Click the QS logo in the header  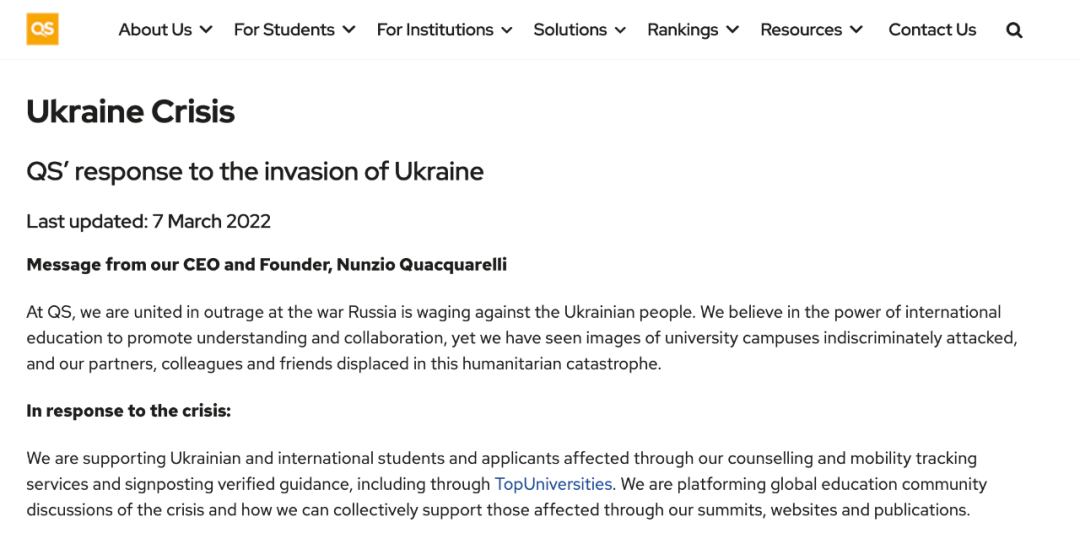pos(42,29)
